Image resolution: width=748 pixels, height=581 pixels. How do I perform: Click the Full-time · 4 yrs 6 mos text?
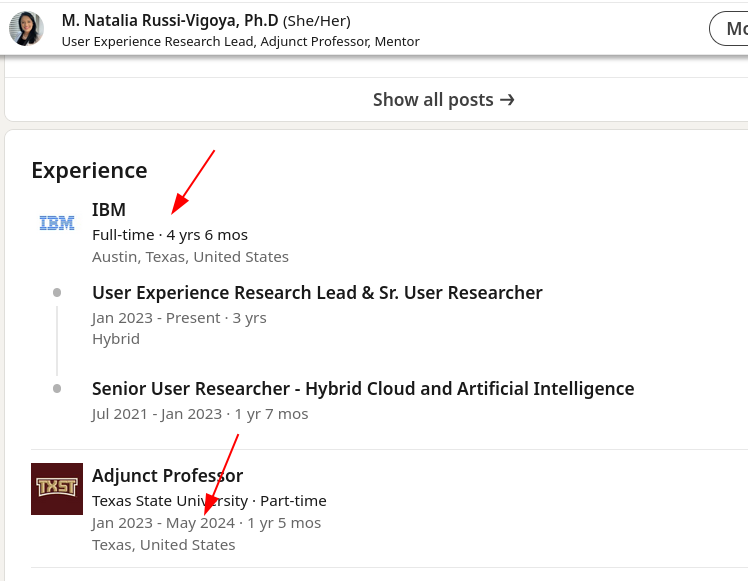point(170,235)
